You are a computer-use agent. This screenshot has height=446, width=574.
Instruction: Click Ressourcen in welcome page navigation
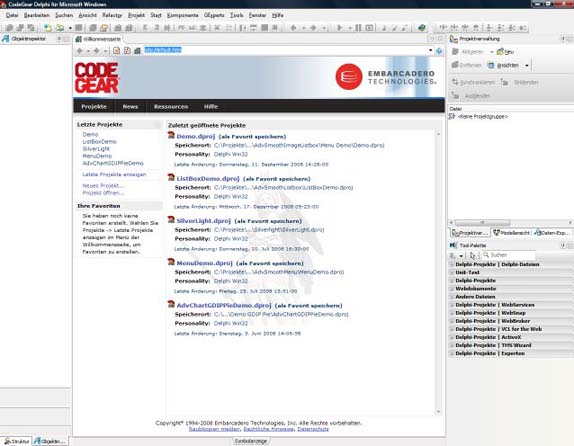tap(171, 107)
